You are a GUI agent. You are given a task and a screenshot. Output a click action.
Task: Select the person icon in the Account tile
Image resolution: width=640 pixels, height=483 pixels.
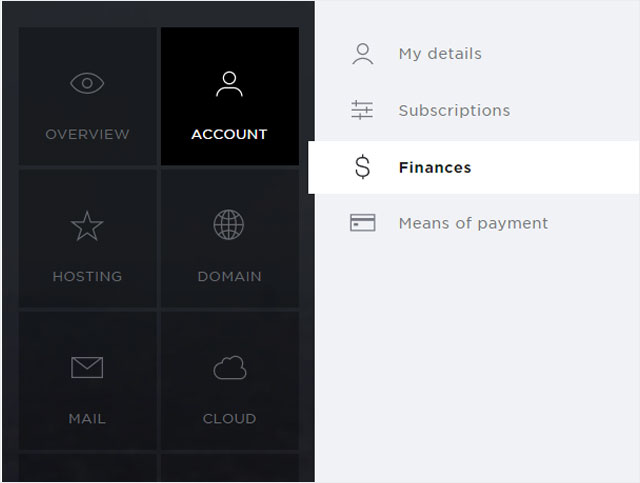(229, 84)
